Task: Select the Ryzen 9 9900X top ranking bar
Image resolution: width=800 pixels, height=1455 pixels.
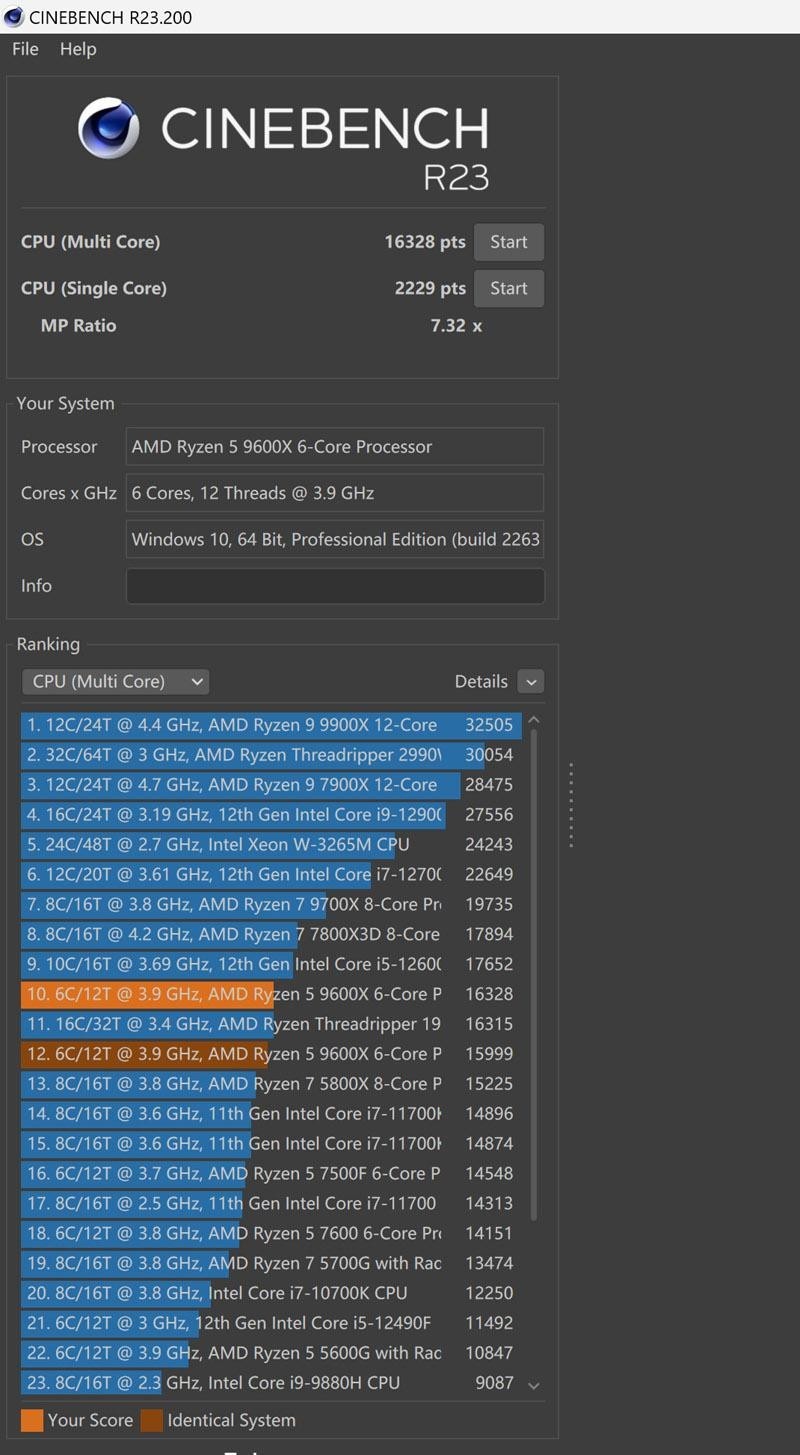Action: (x=270, y=725)
